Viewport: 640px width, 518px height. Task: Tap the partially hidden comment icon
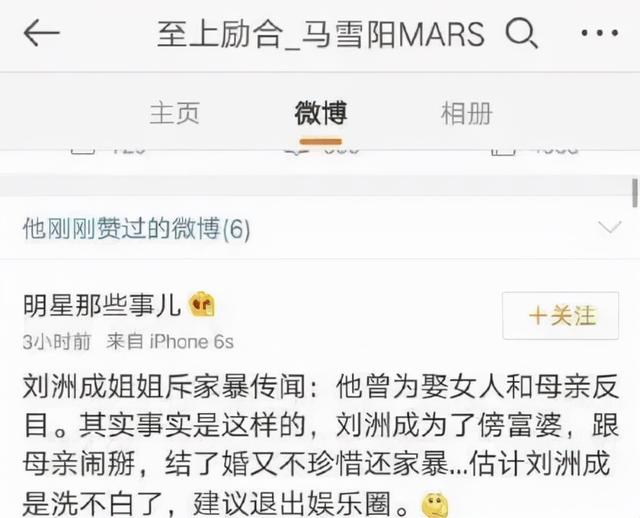click(297, 151)
